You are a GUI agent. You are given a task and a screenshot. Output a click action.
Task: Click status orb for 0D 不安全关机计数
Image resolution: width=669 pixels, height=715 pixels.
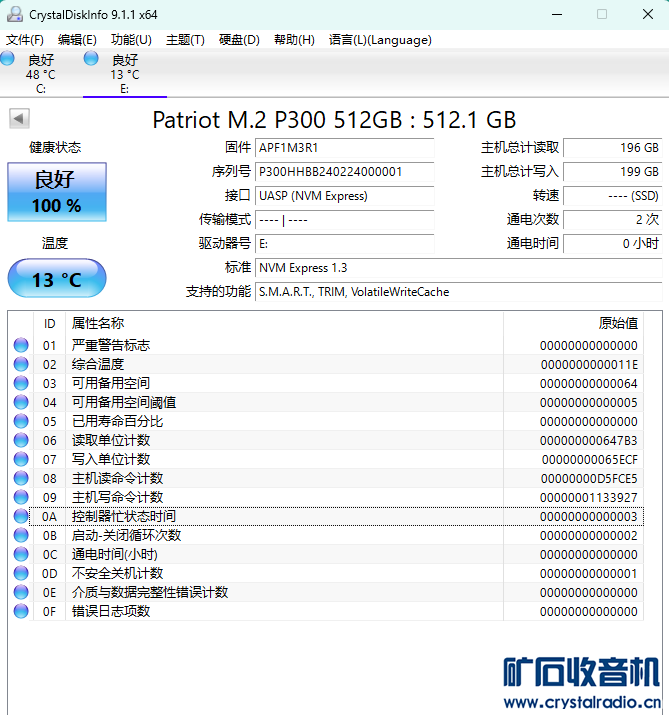point(21,573)
